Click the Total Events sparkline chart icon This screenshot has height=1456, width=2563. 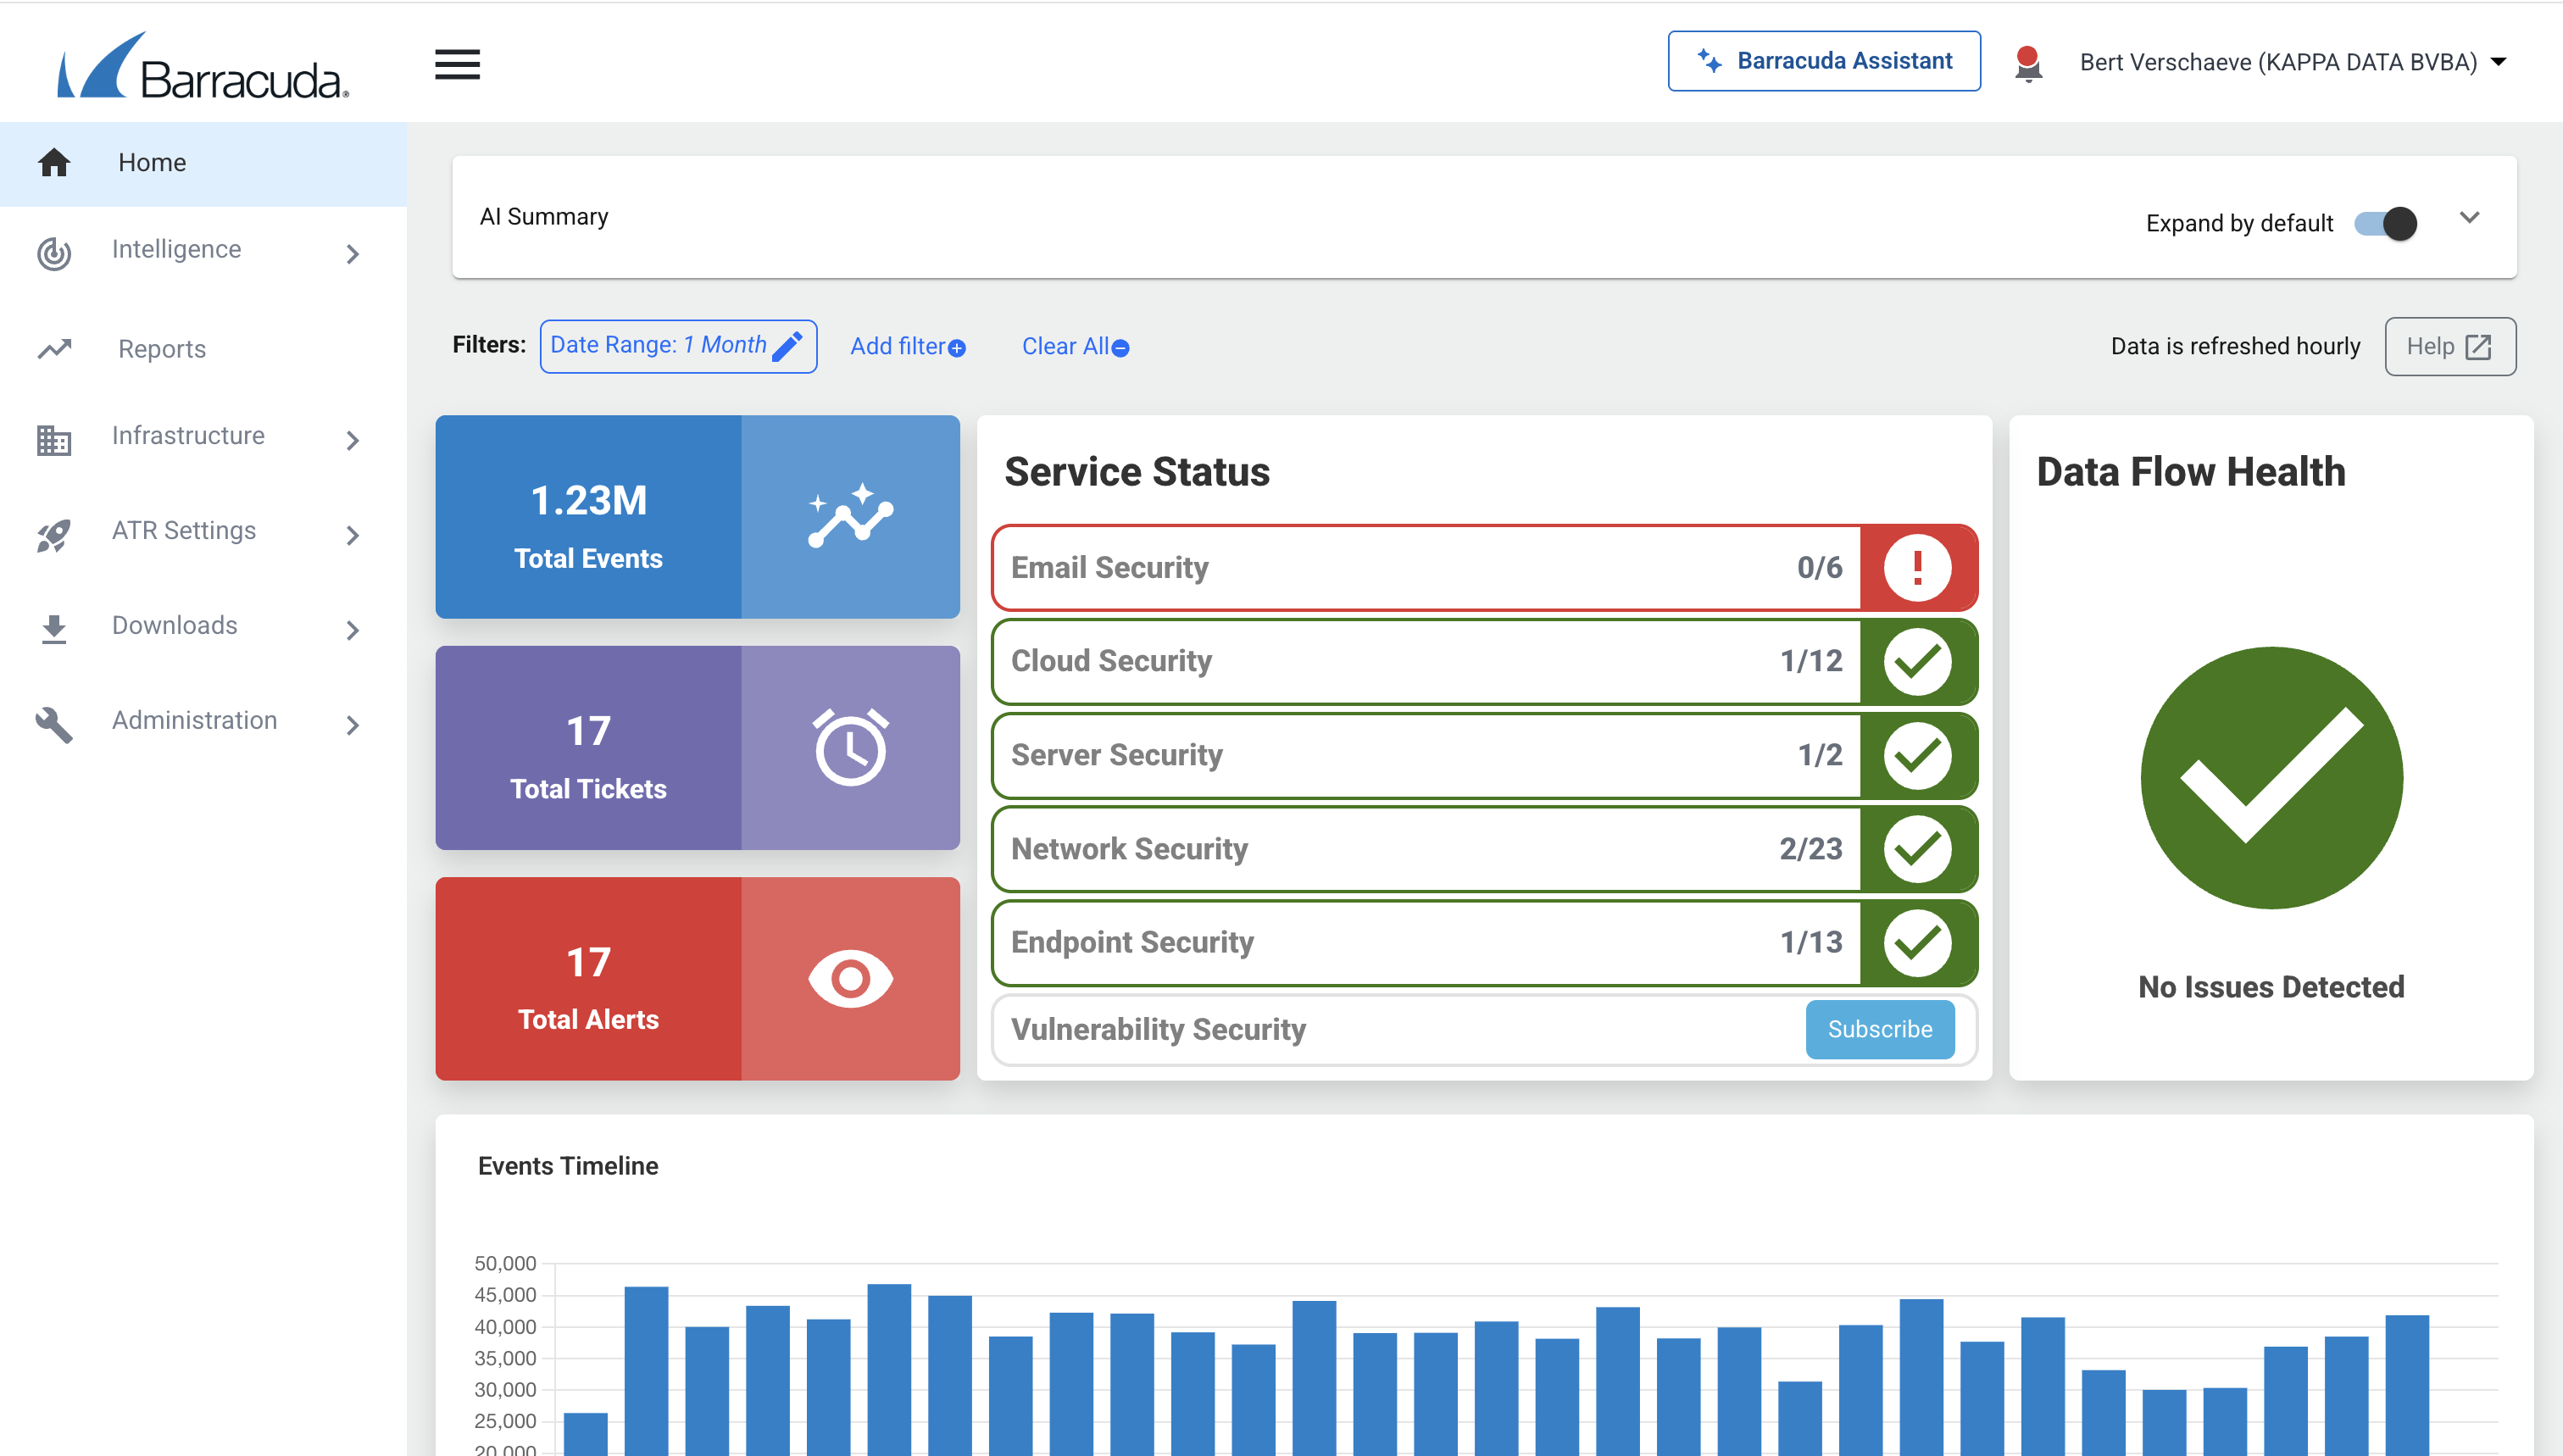click(x=850, y=516)
